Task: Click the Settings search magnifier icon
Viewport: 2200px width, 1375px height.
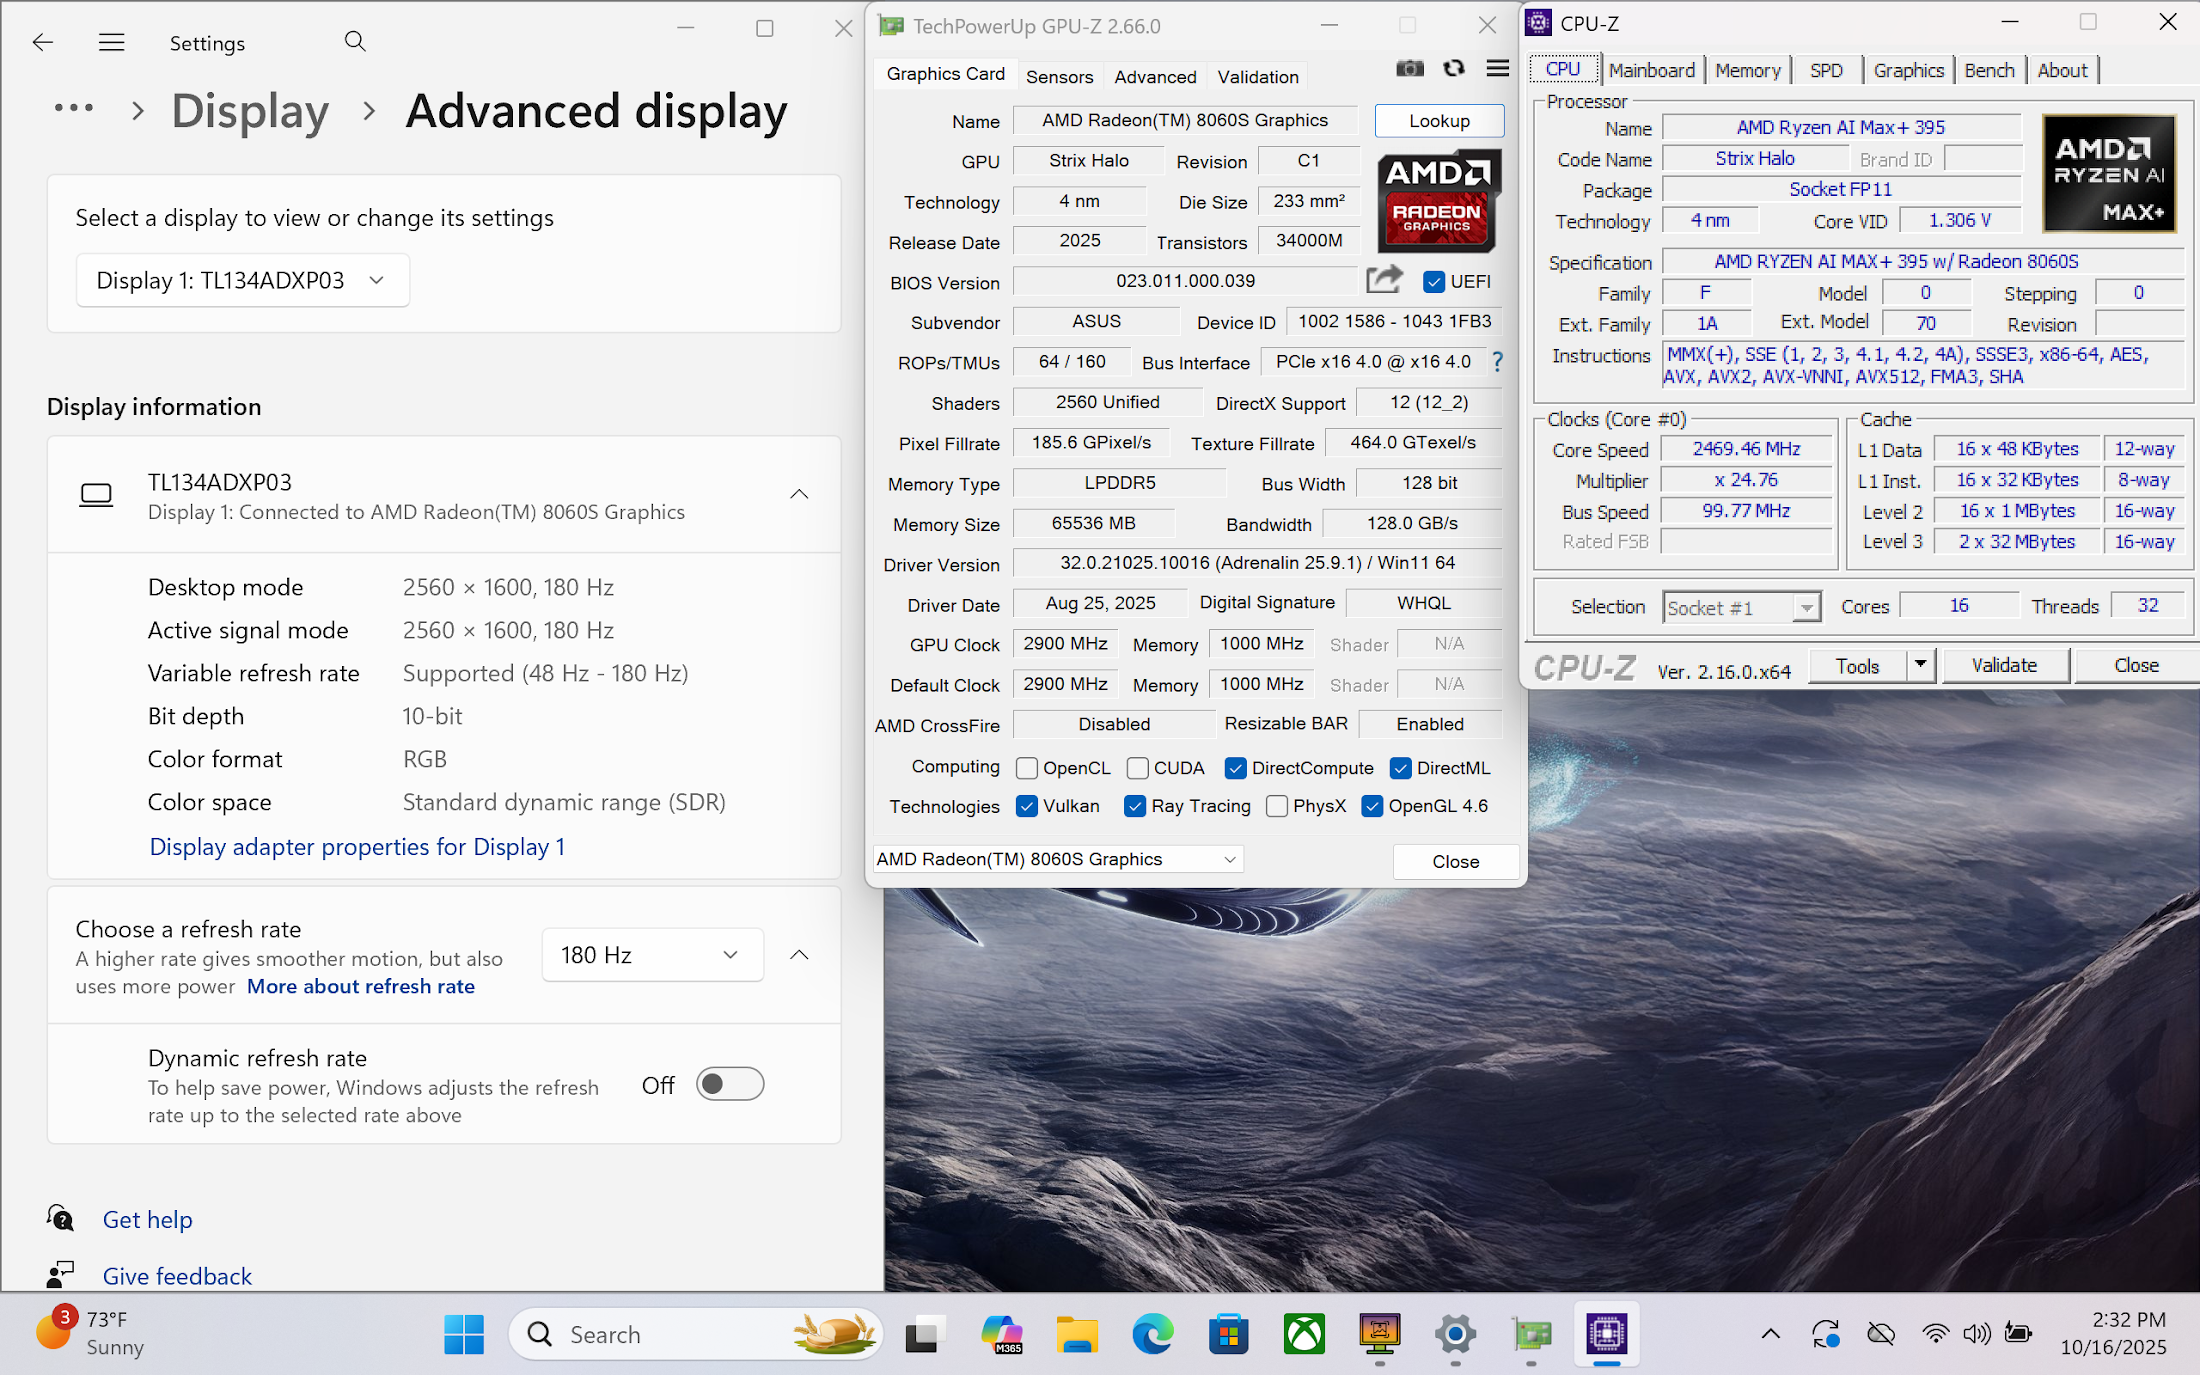Action: [354, 42]
